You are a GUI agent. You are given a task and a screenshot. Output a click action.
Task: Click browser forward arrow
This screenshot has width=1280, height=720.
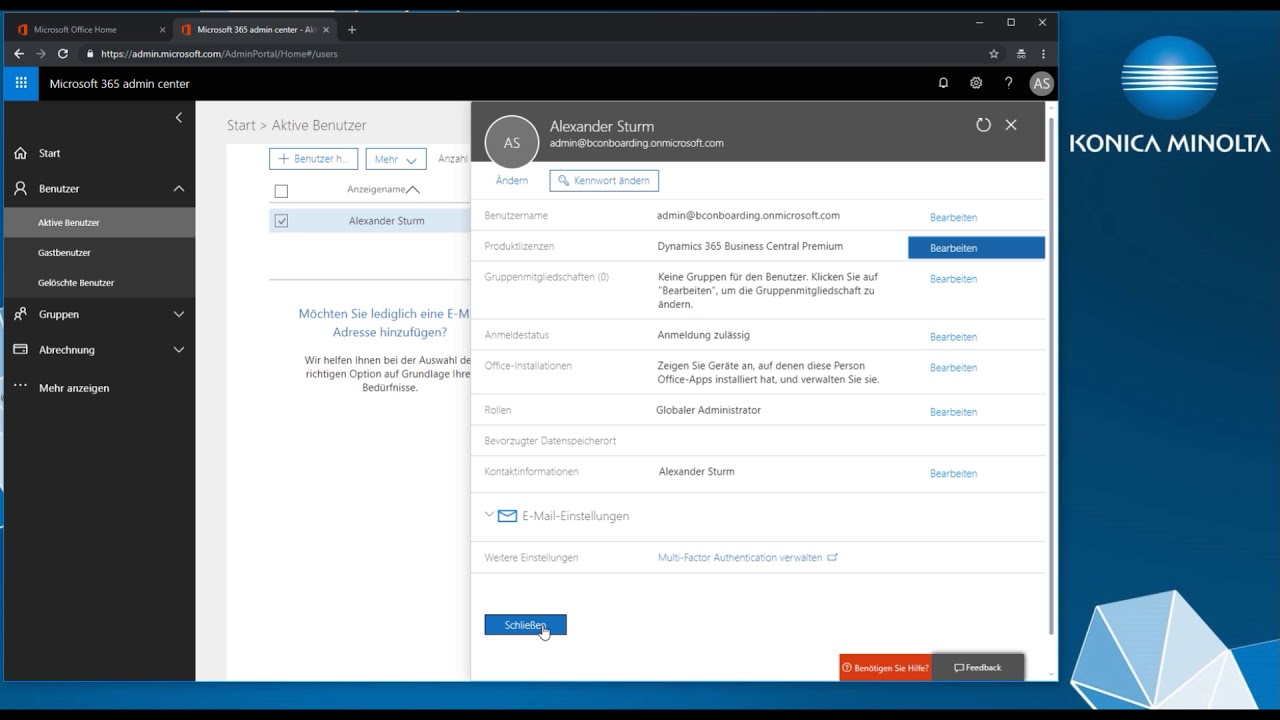pos(41,54)
